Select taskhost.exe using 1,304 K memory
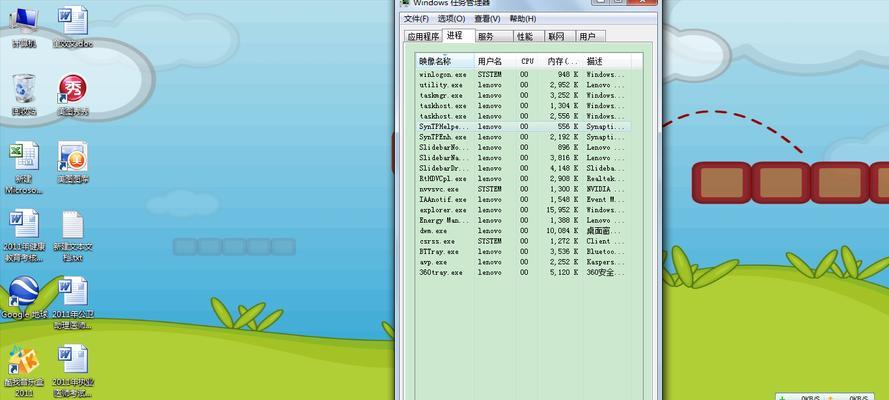Viewport: 889px width, 400px height. (x=523, y=105)
